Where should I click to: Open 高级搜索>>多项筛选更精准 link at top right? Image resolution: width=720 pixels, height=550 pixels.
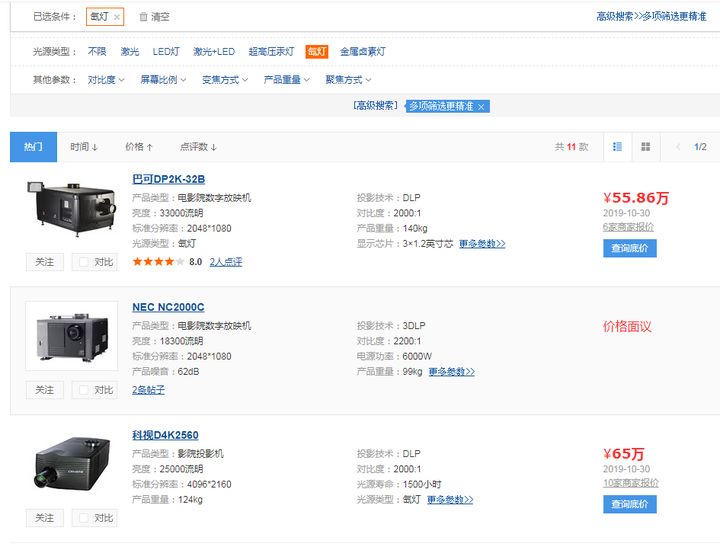coord(651,17)
